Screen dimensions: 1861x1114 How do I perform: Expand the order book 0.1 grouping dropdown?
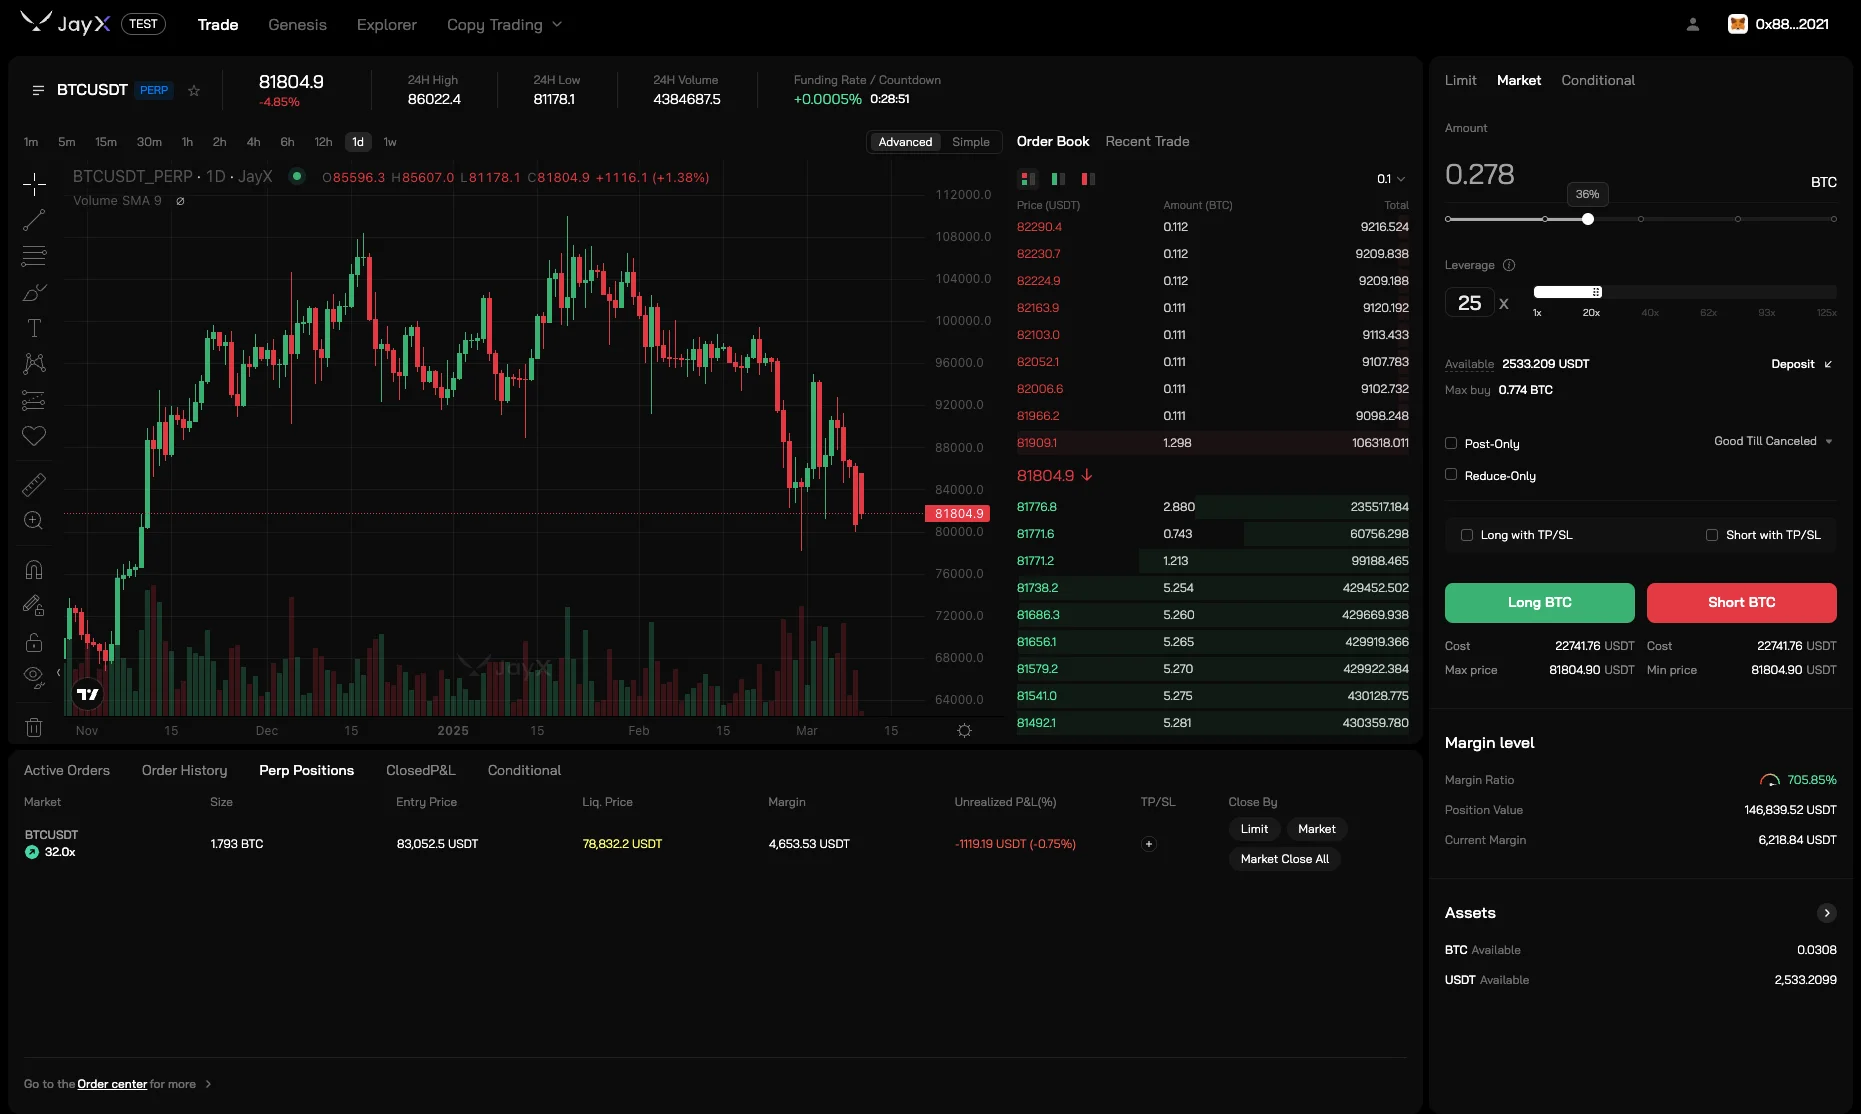pyautogui.click(x=1390, y=179)
